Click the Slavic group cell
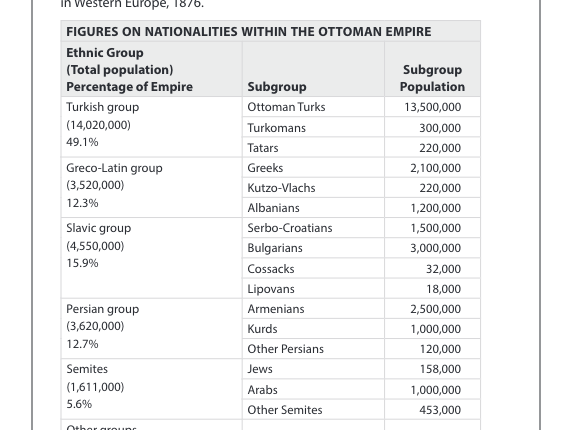 coord(152,258)
